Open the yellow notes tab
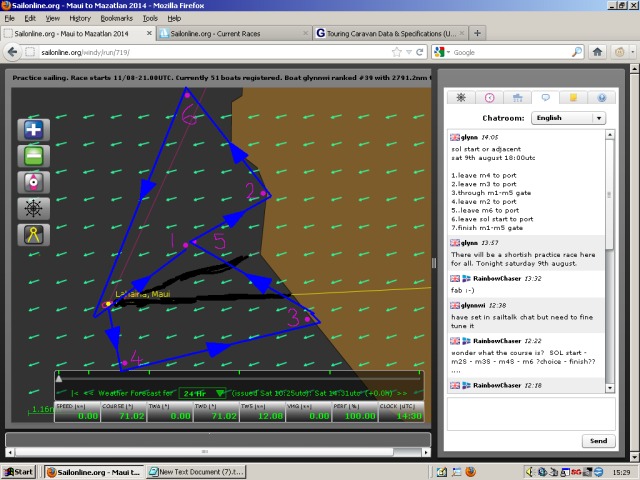 [x=573, y=98]
